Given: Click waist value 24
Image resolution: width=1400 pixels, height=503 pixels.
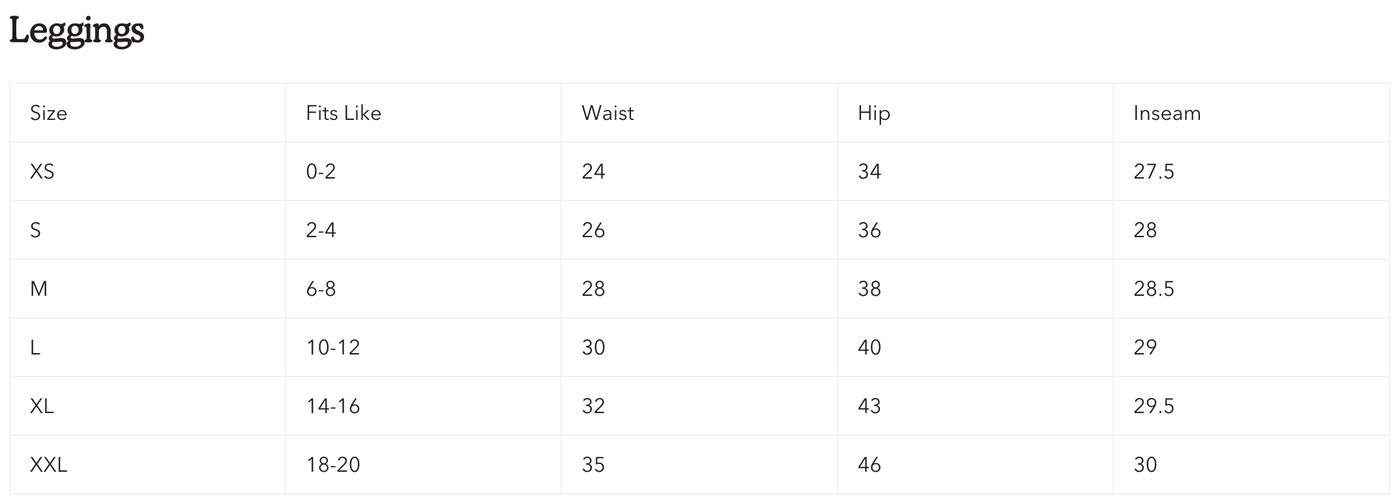Looking at the screenshot, I should [x=593, y=172].
